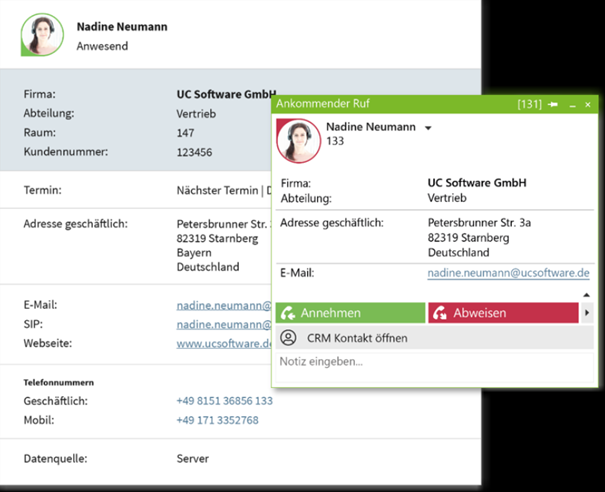
Task: Click Kundennummer value 123456
Action: [194, 152]
